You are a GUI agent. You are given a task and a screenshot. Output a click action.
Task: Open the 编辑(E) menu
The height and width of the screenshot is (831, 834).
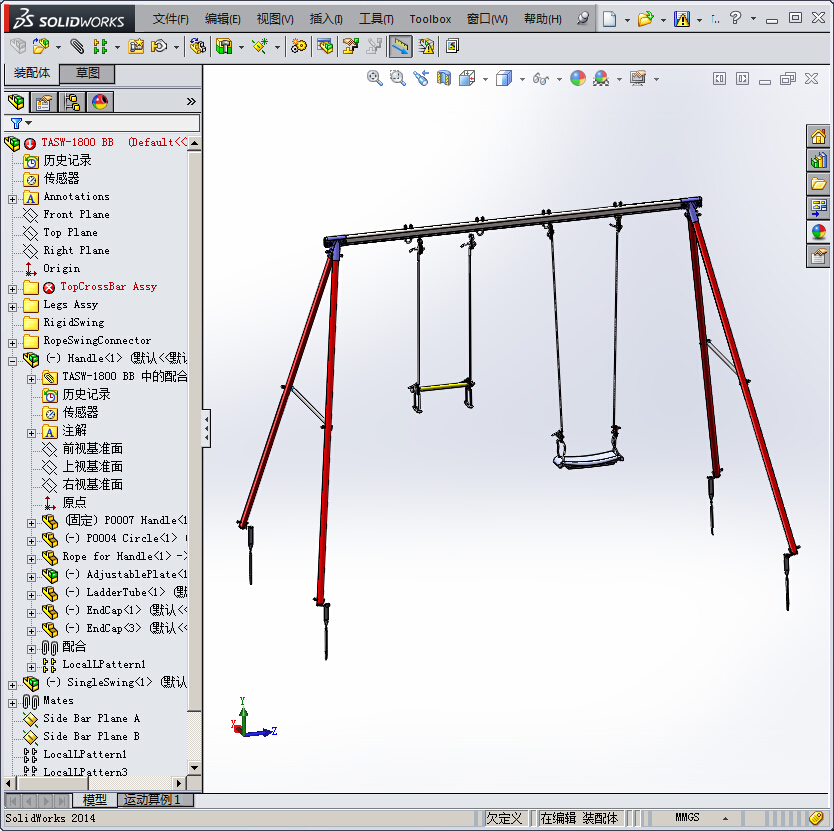[x=223, y=19]
